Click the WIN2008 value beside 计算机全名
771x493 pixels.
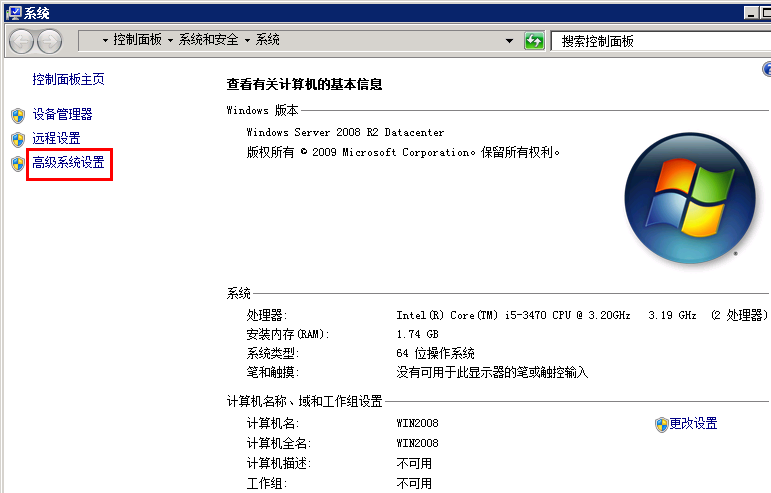click(x=417, y=443)
